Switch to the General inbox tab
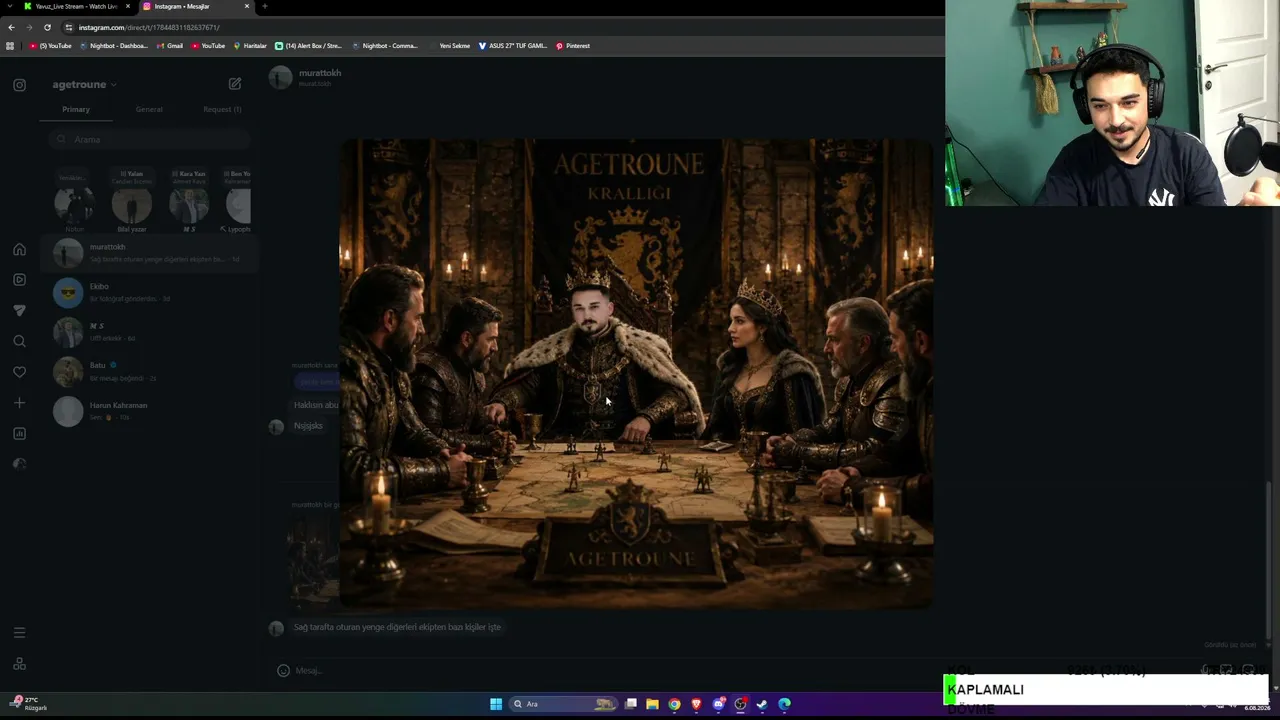The image size is (1280, 720). pyautogui.click(x=149, y=109)
